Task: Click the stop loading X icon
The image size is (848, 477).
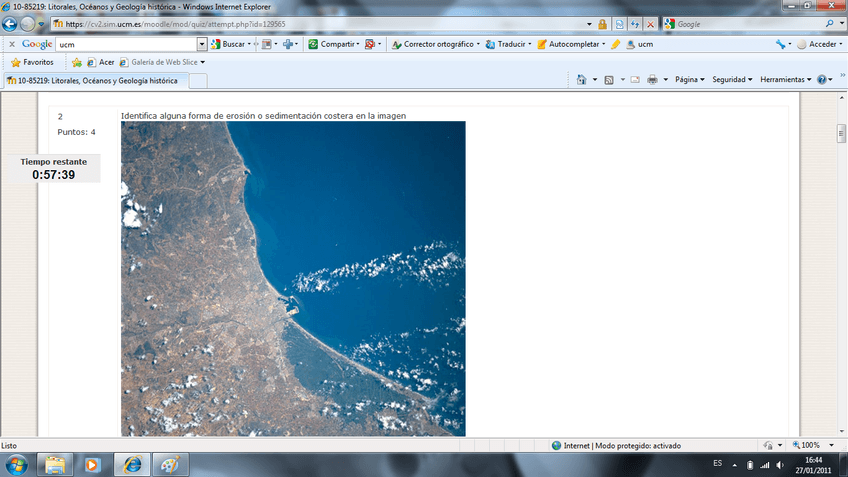Action: [x=650, y=24]
